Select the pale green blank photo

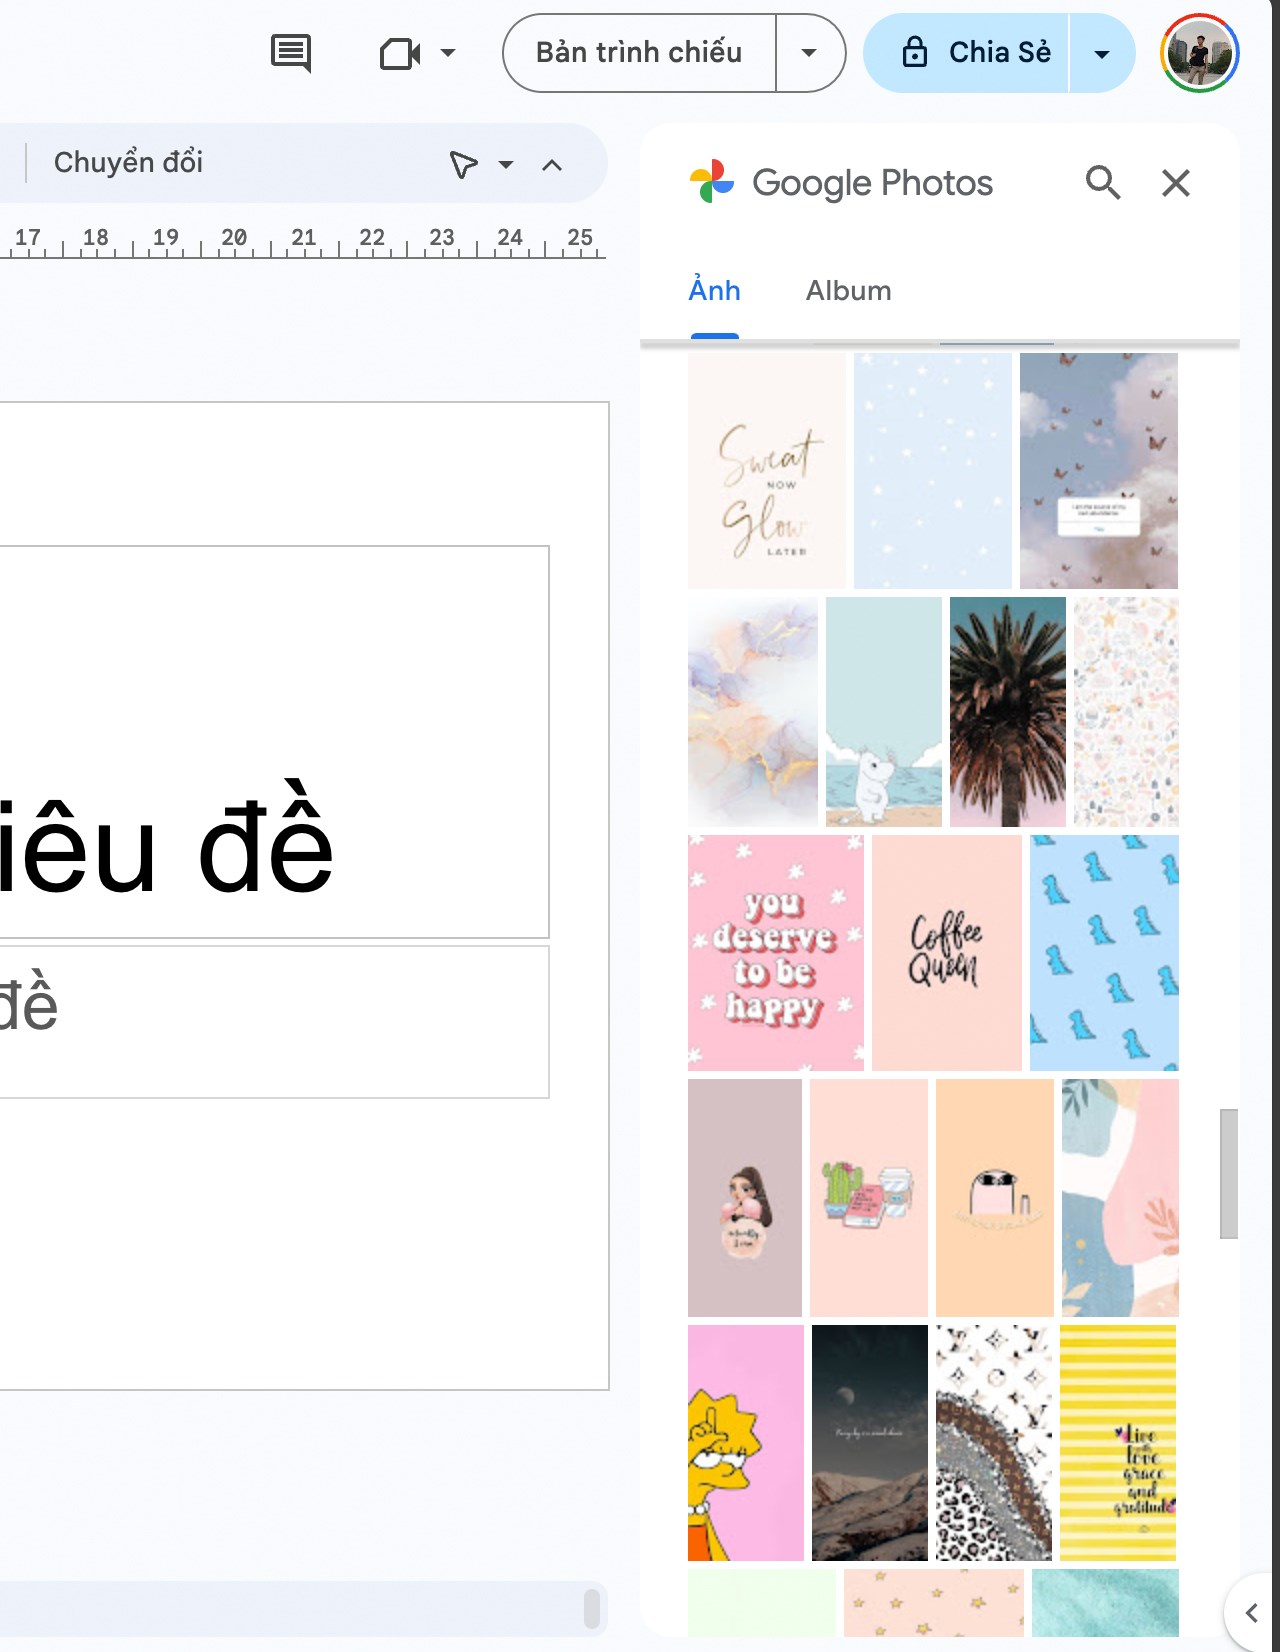click(762, 1603)
